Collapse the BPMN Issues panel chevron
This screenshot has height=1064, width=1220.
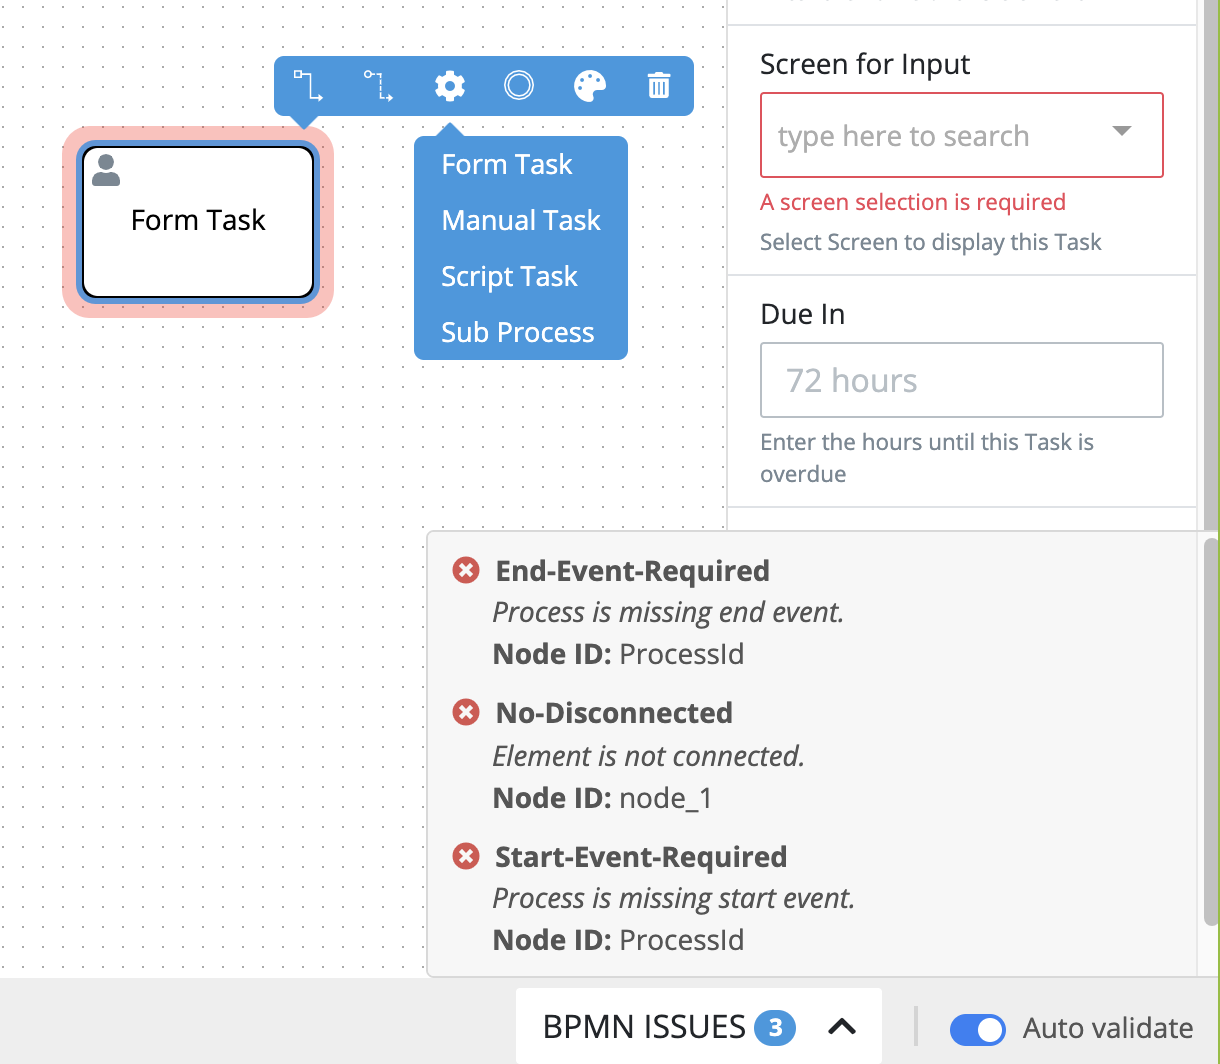[x=842, y=1027]
